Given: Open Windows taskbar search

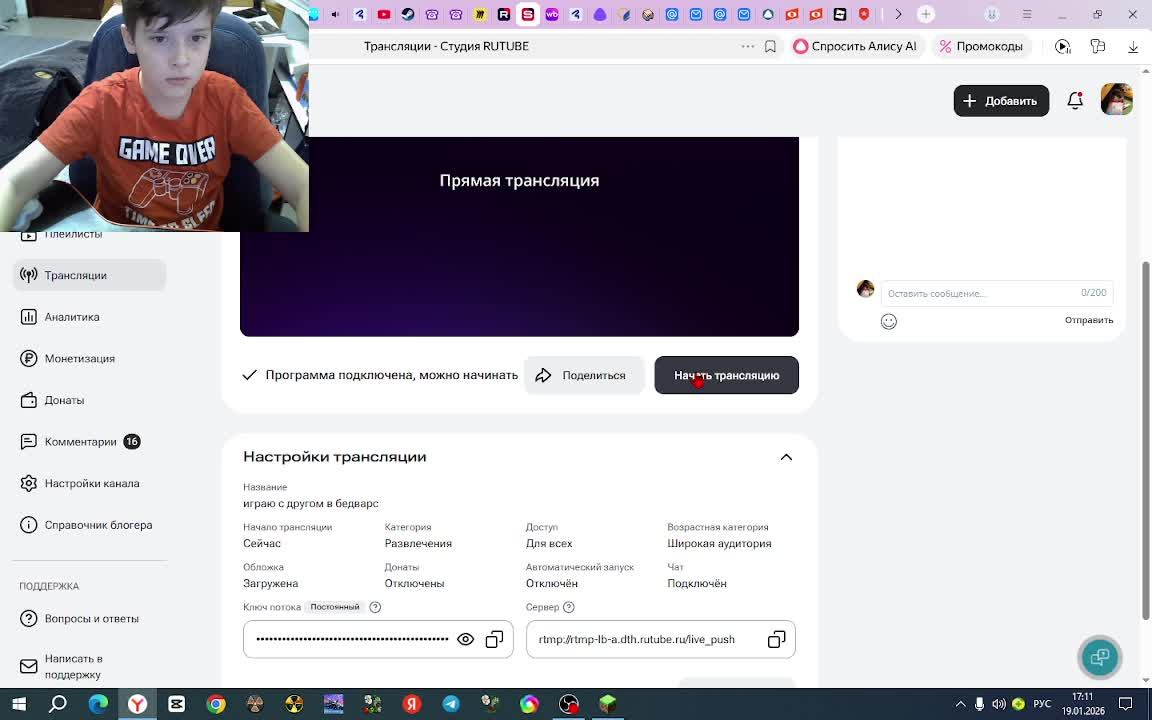Looking at the screenshot, I should point(57,705).
